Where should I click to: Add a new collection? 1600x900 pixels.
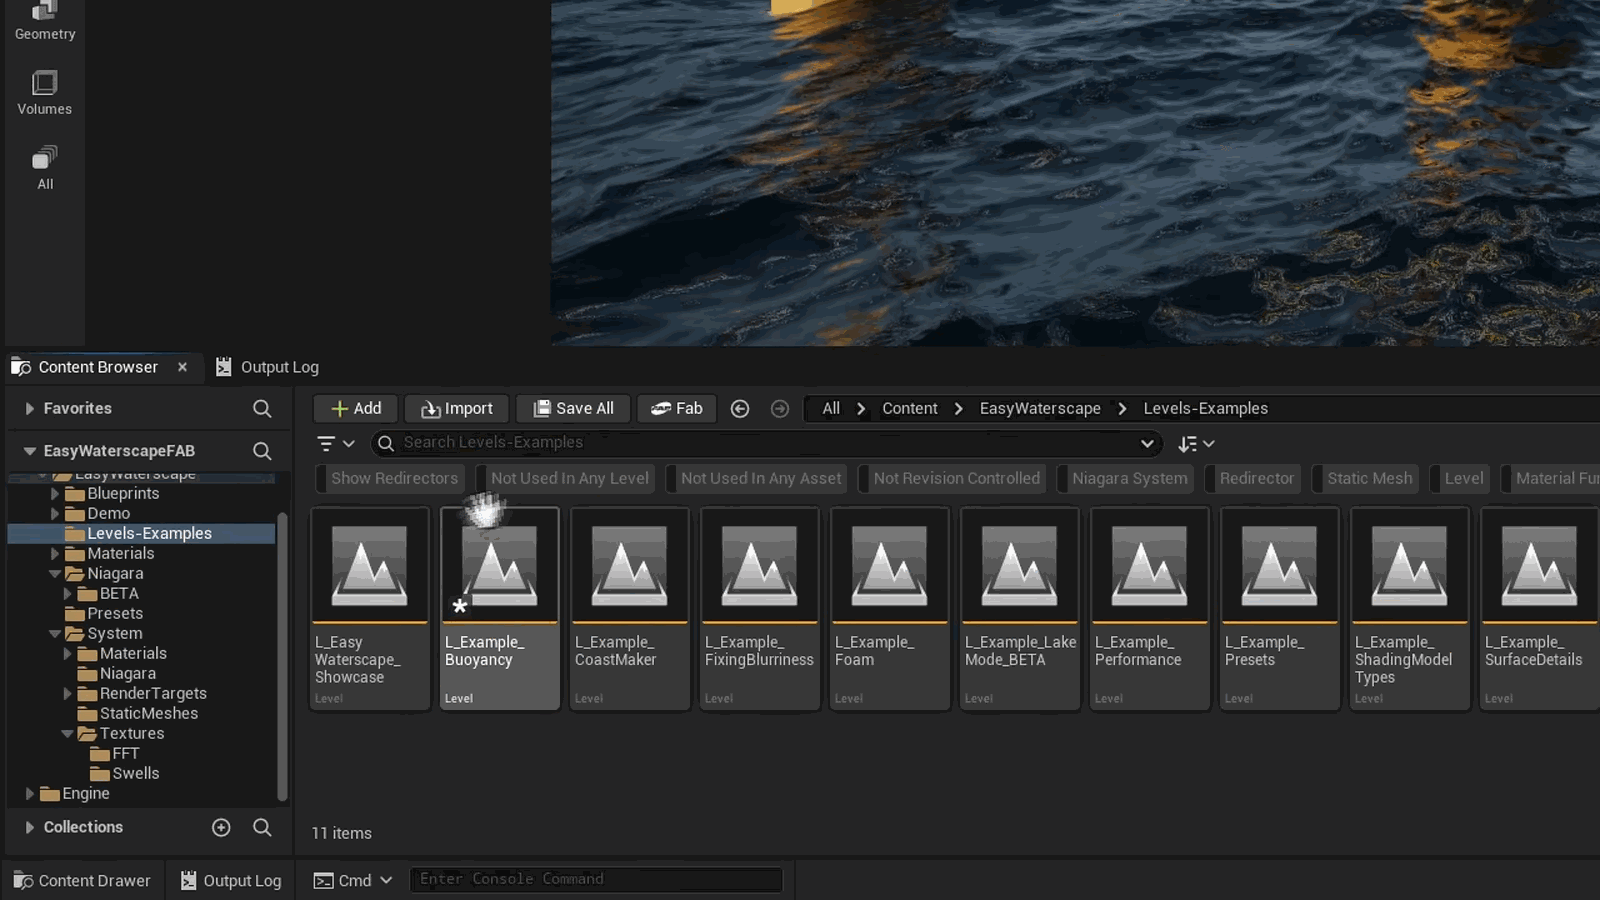pyautogui.click(x=221, y=827)
